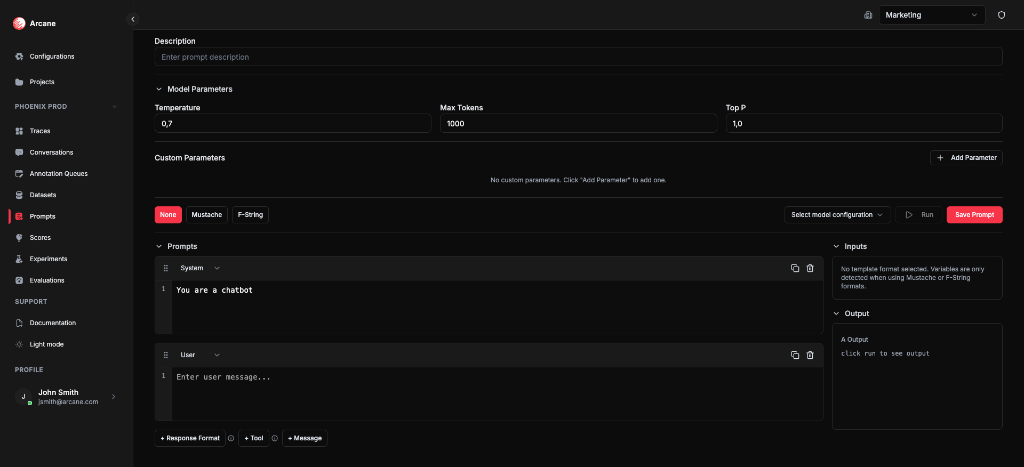The height and width of the screenshot is (467, 1024).
Task: Click the copy icon on System prompt
Action: [x=795, y=268]
